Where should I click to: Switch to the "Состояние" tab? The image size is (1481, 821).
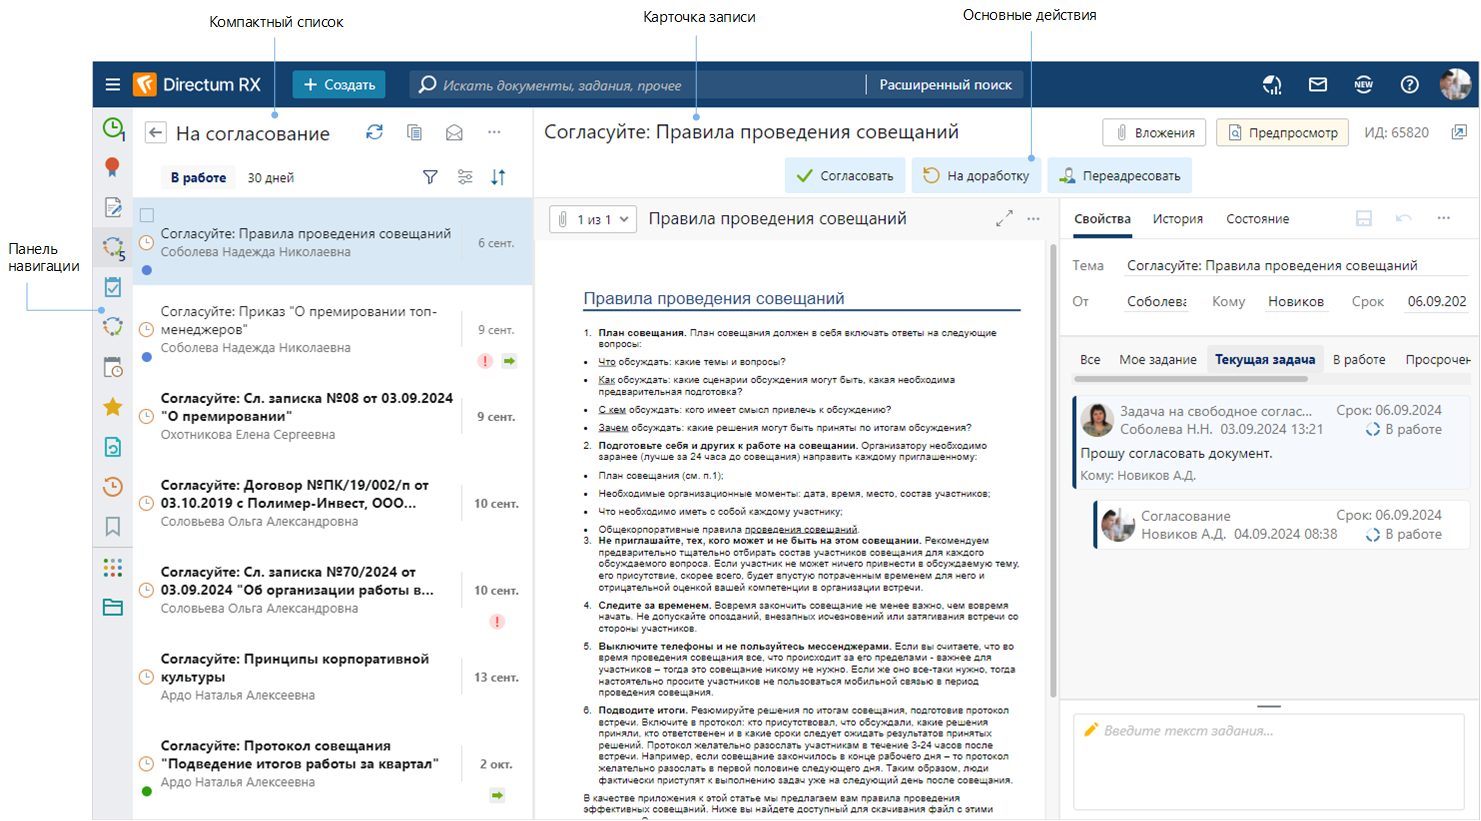(1257, 219)
